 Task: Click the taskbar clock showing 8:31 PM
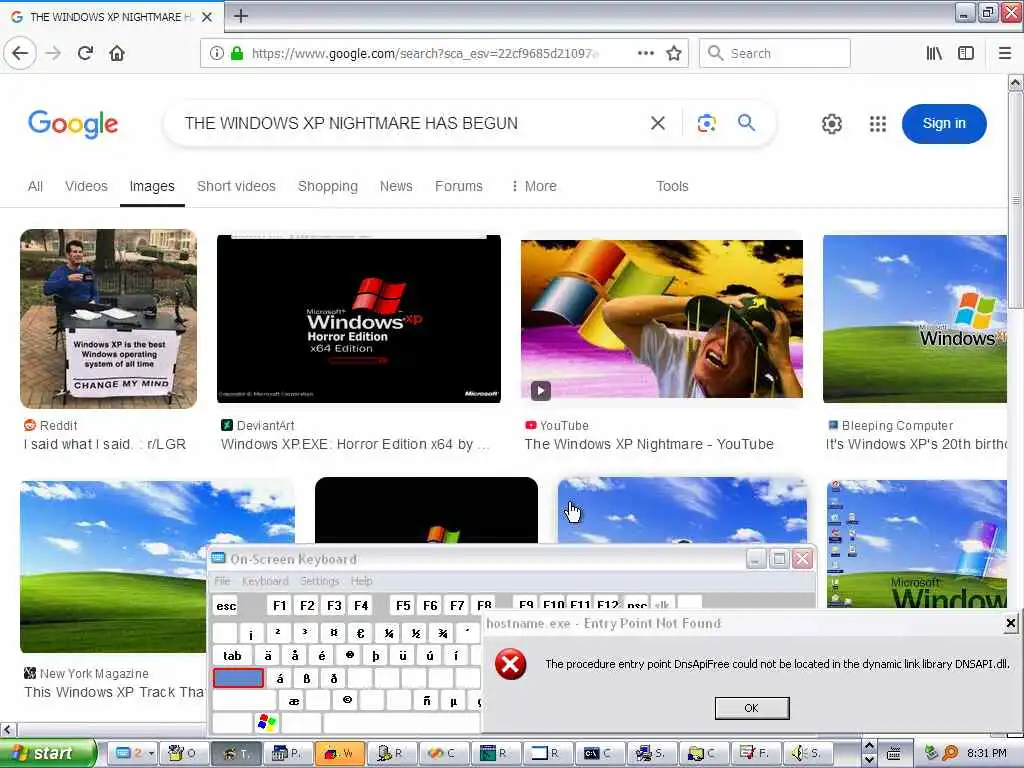click(x=986, y=753)
